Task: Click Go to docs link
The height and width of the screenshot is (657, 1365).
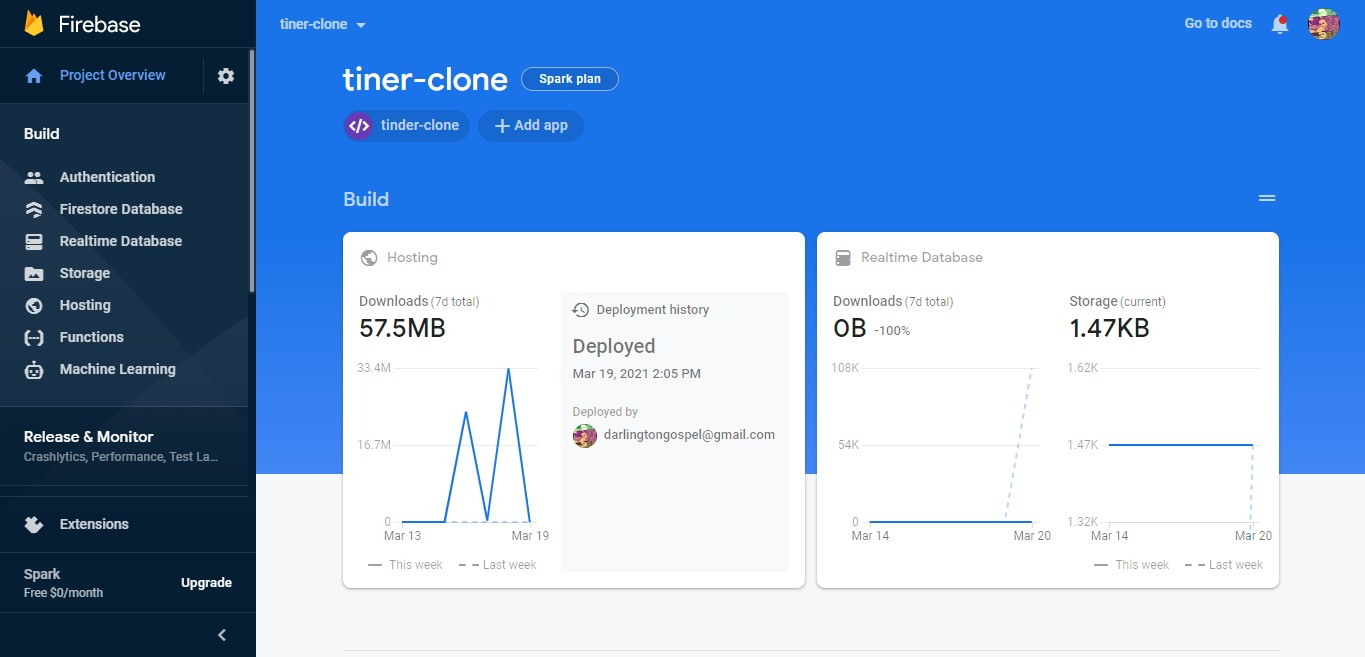Action: [1218, 24]
